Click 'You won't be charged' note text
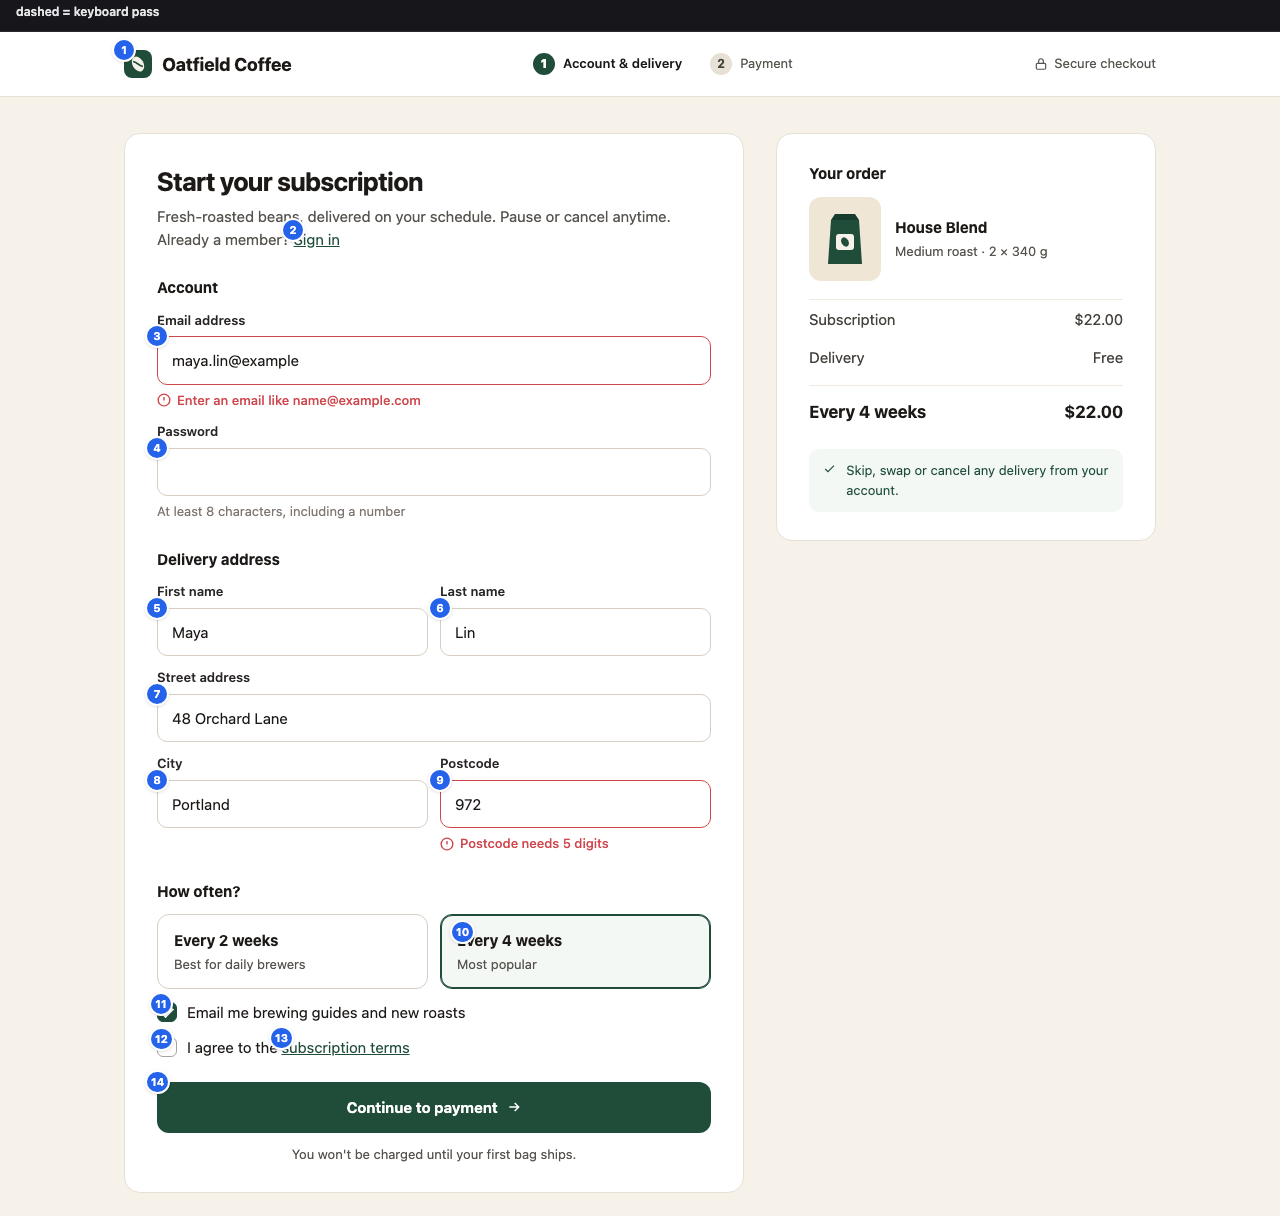This screenshot has width=1280, height=1216. (x=434, y=1155)
